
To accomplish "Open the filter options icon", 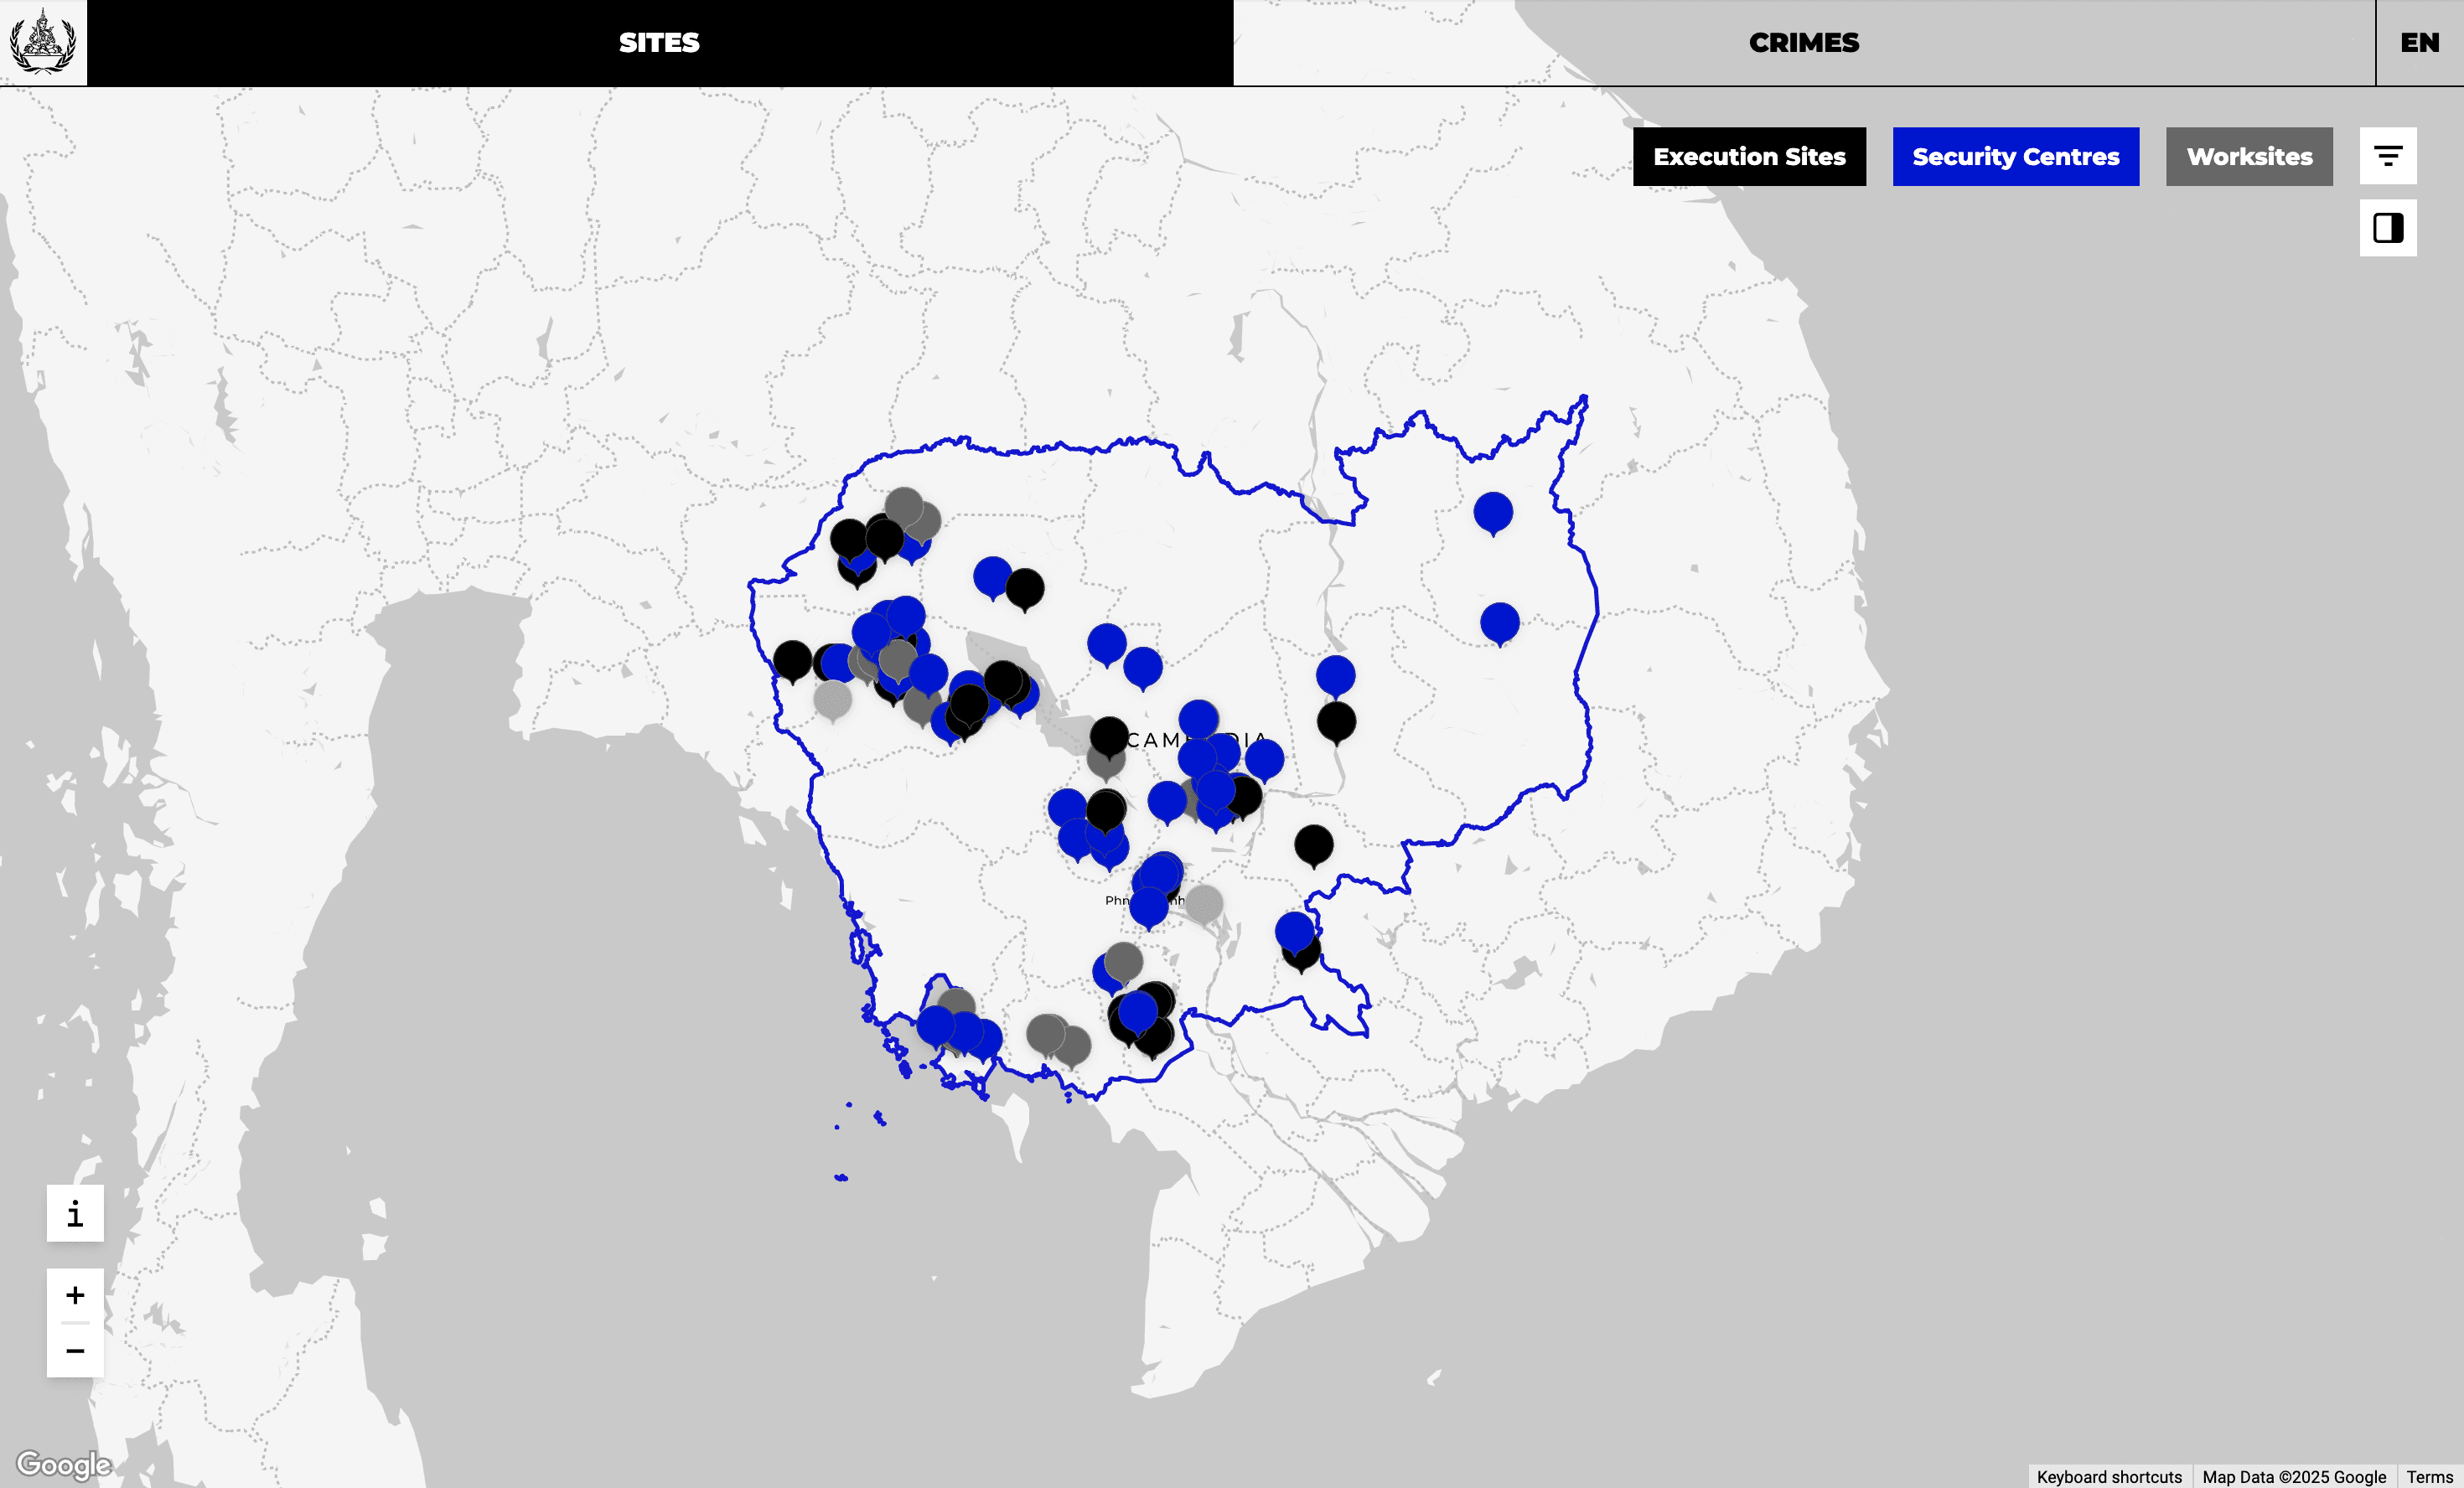I will [2387, 156].
